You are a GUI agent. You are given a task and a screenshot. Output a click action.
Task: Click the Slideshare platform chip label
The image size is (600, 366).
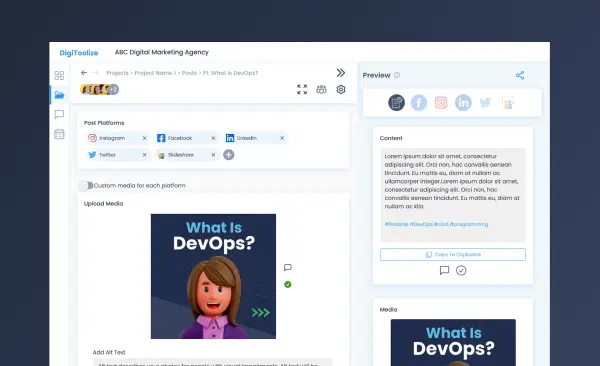181,155
